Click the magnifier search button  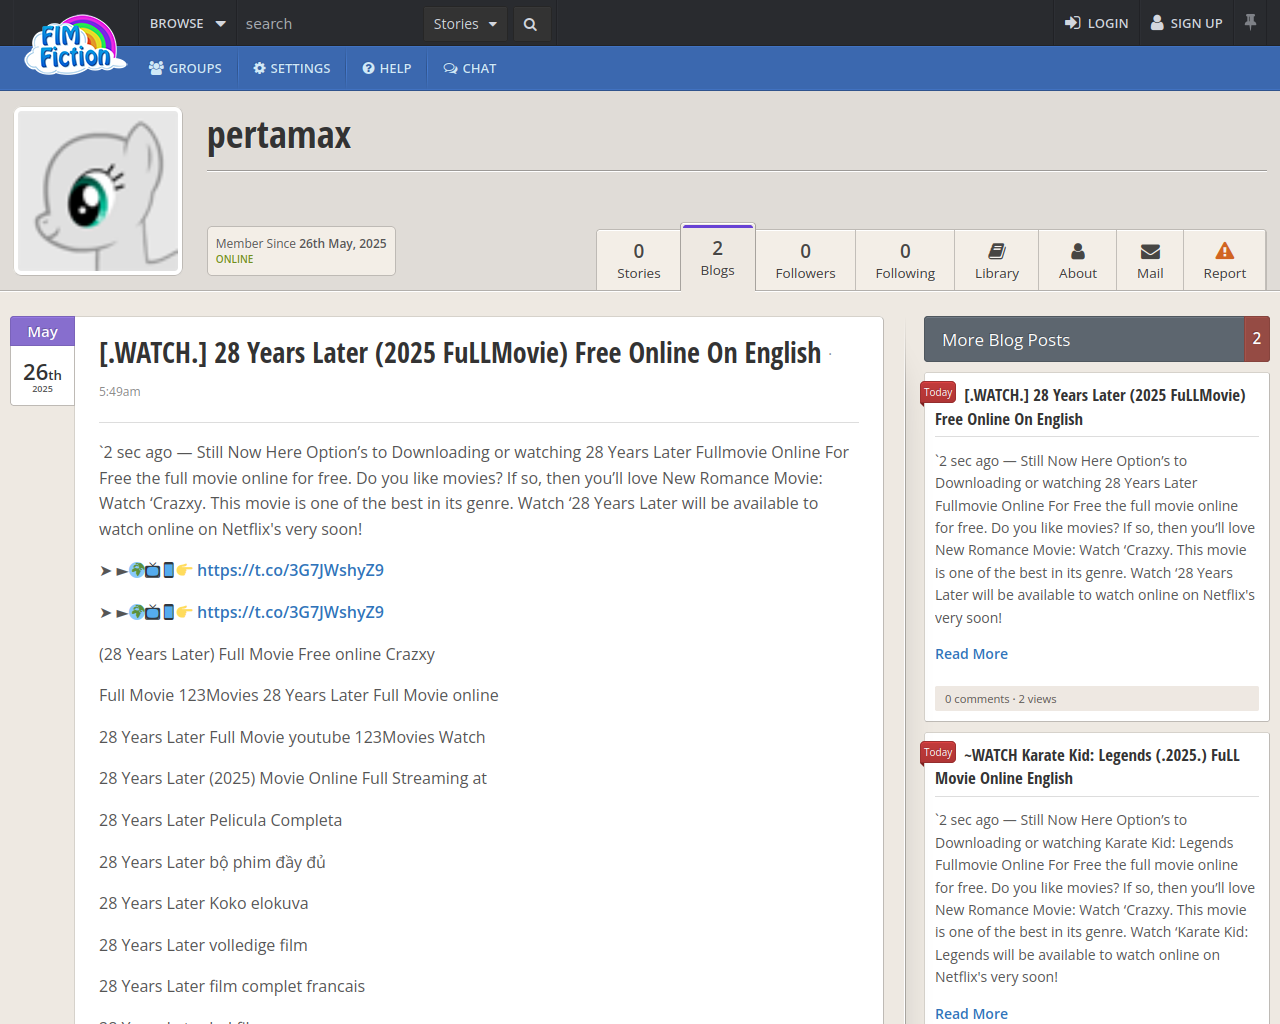(x=531, y=24)
